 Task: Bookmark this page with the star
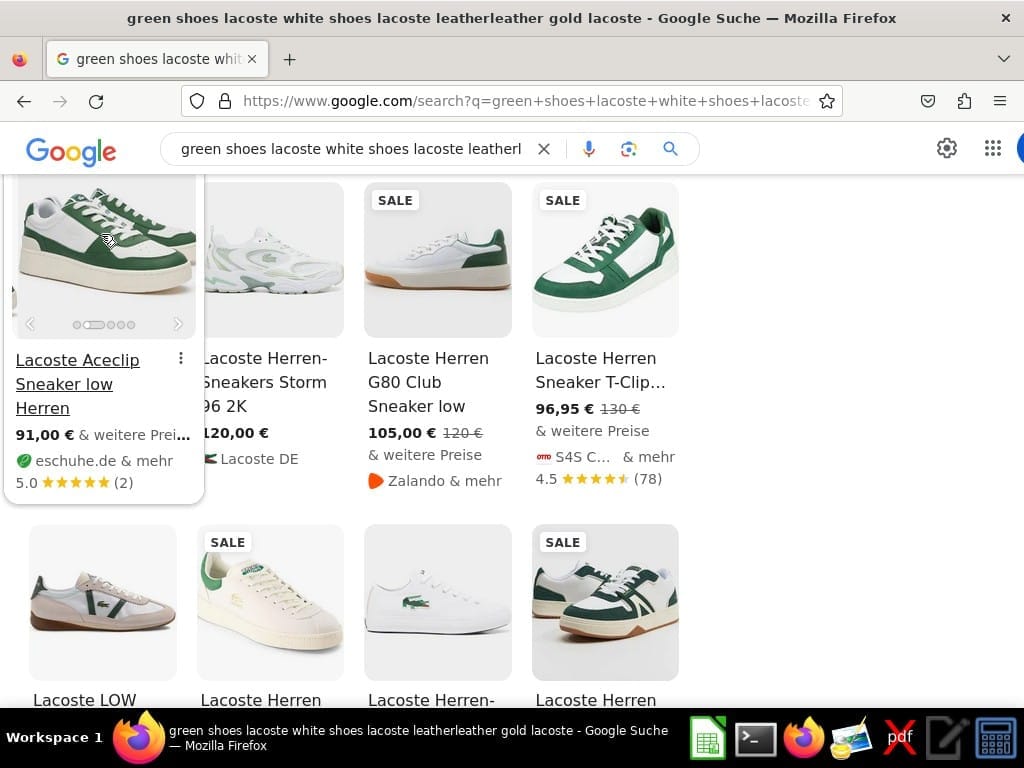point(827,101)
